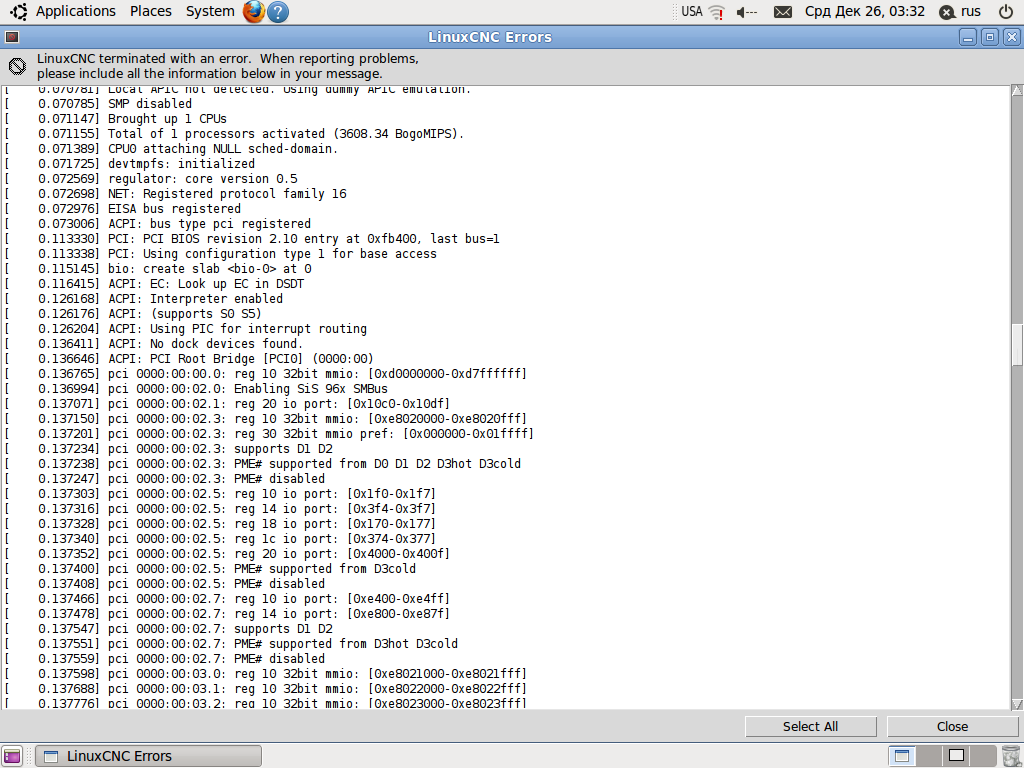Click the USA keyboard layout indicator
The image size is (1024, 768).
tap(692, 11)
